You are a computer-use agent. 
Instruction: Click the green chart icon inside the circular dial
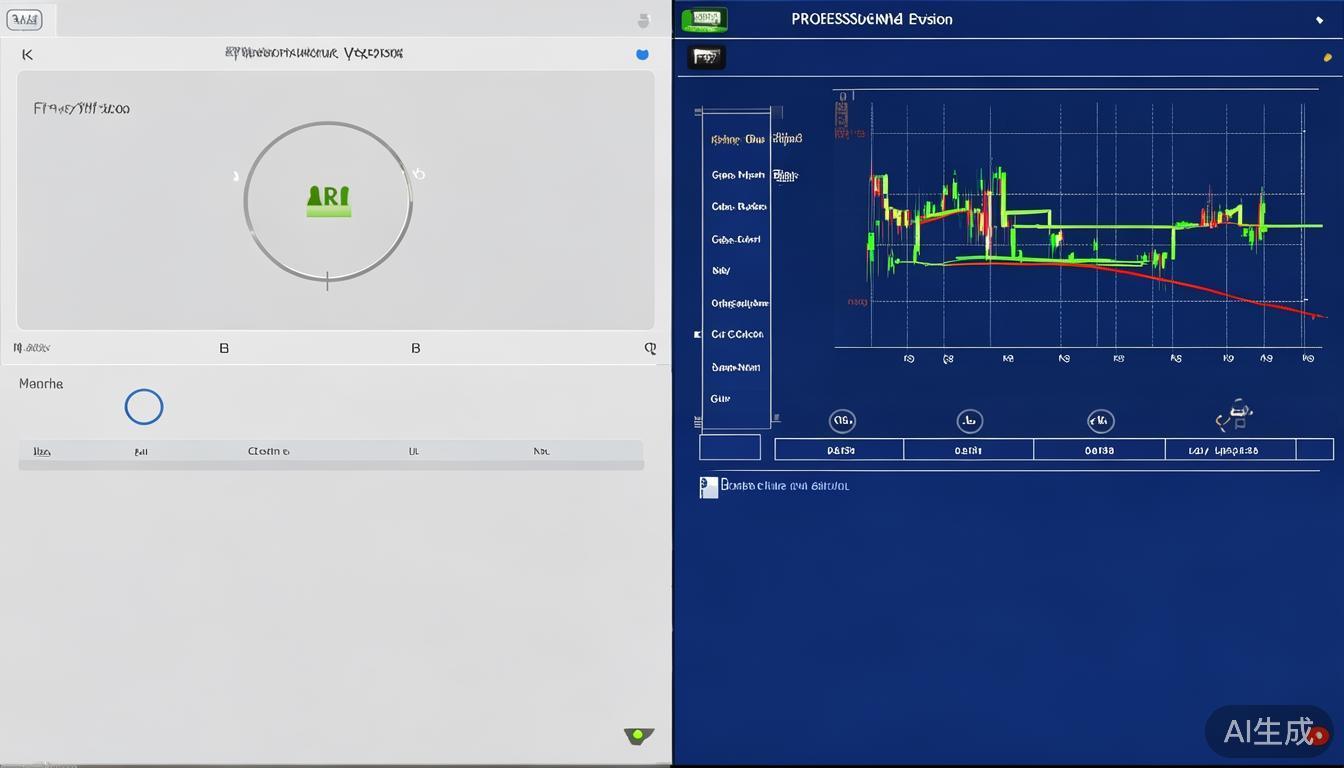328,201
